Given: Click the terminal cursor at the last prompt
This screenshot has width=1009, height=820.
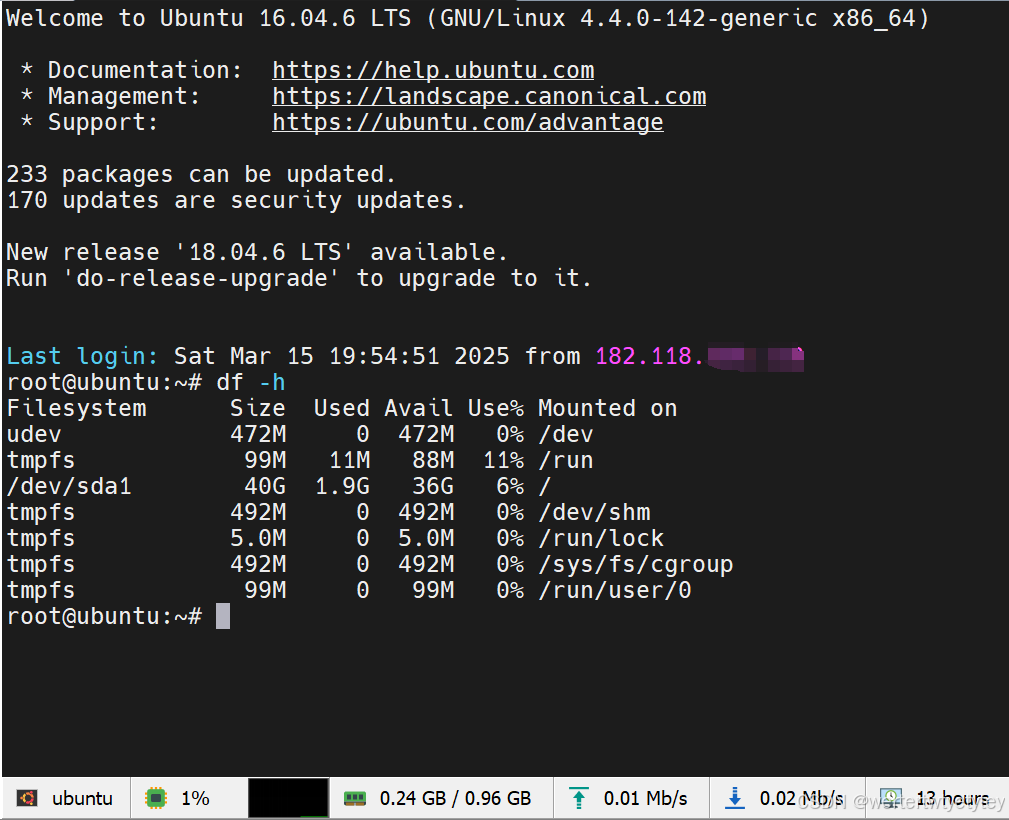Looking at the screenshot, I should pyautogui.click(x=223, y=617).
